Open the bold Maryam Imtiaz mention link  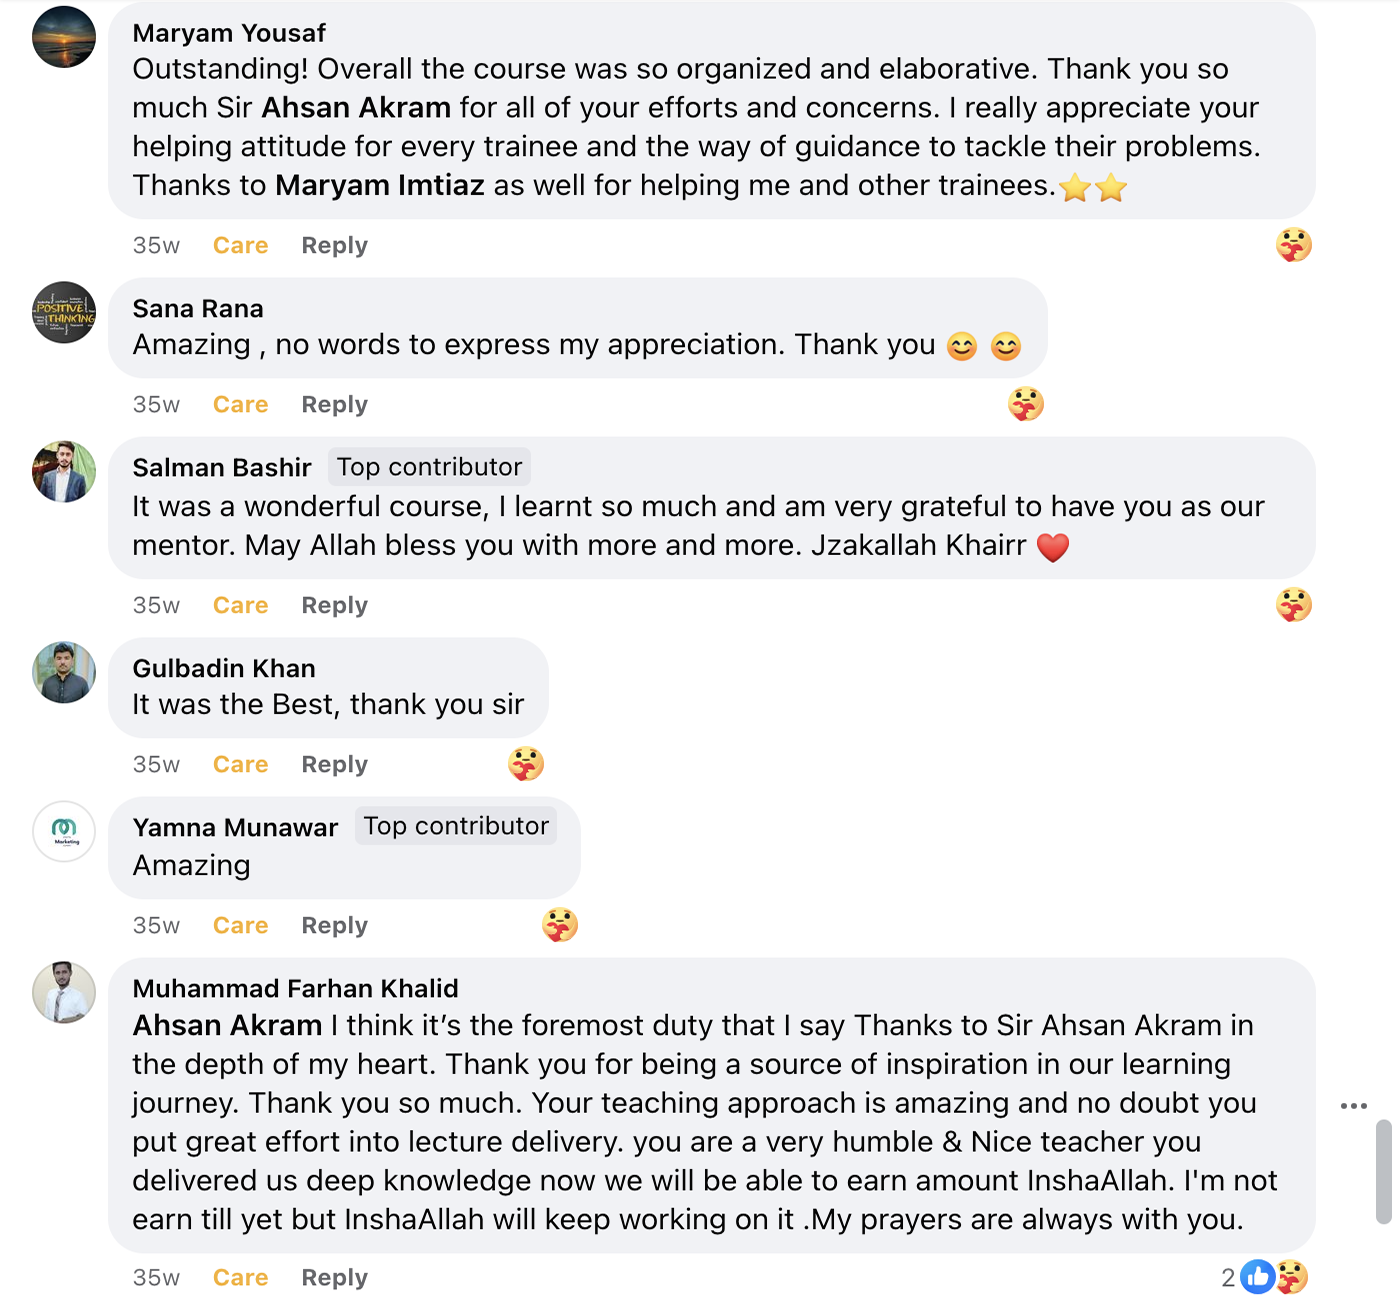(380, 186)
